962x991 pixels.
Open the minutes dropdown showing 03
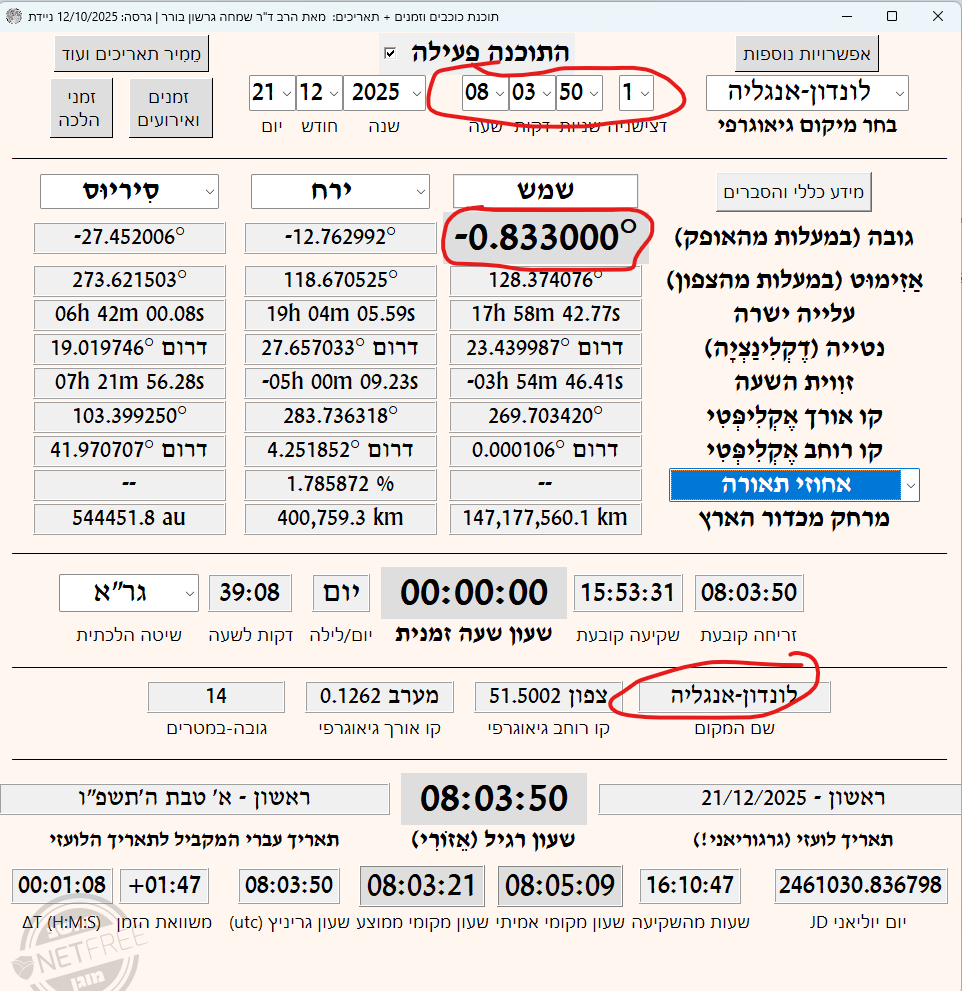(x=534, y=92)
